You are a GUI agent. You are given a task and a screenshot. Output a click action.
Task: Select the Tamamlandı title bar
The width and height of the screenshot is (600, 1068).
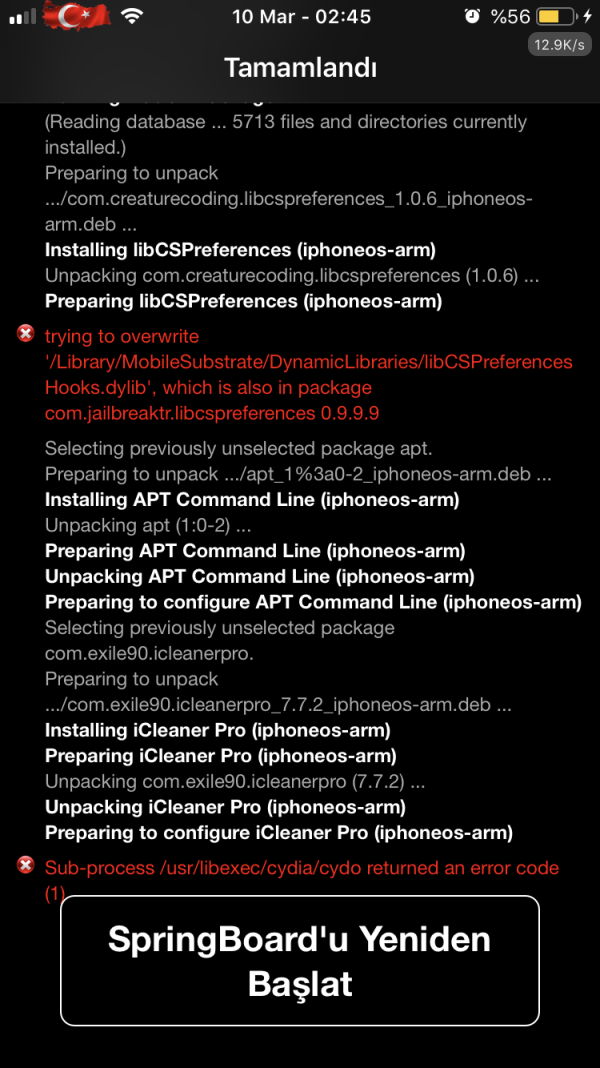click(300, 67)
